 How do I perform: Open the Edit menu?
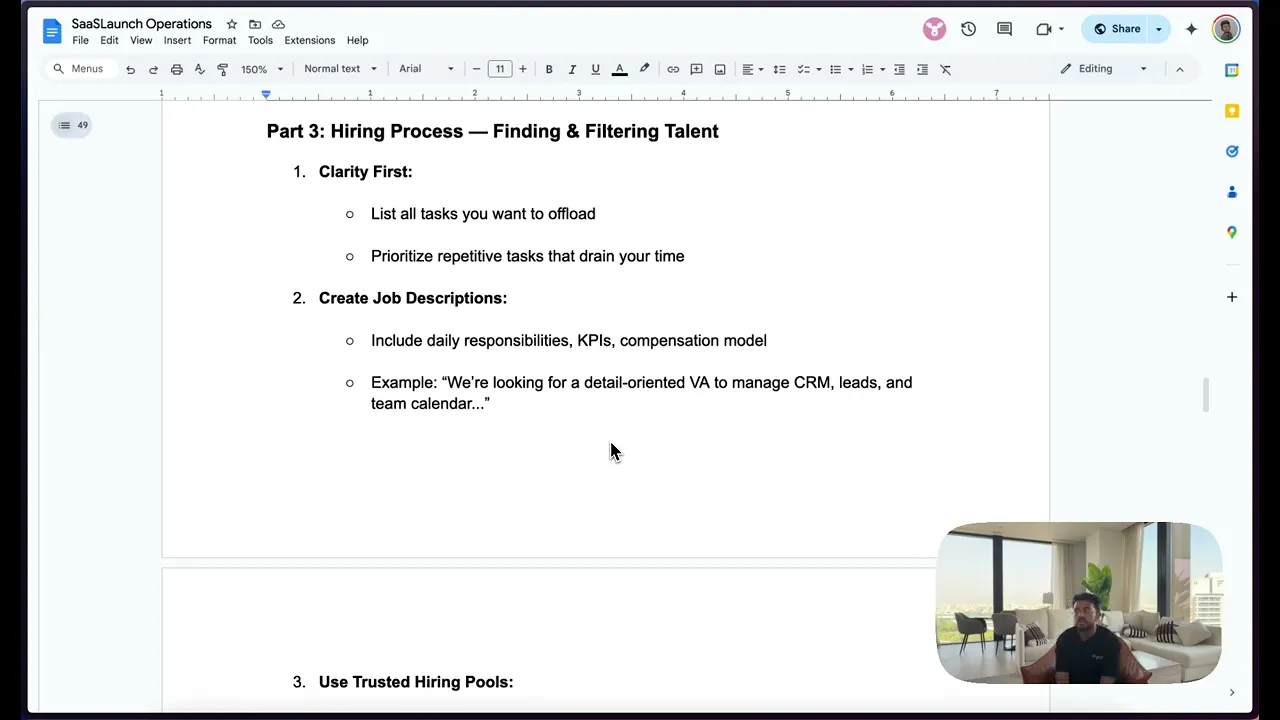click(x=109, y=41)
